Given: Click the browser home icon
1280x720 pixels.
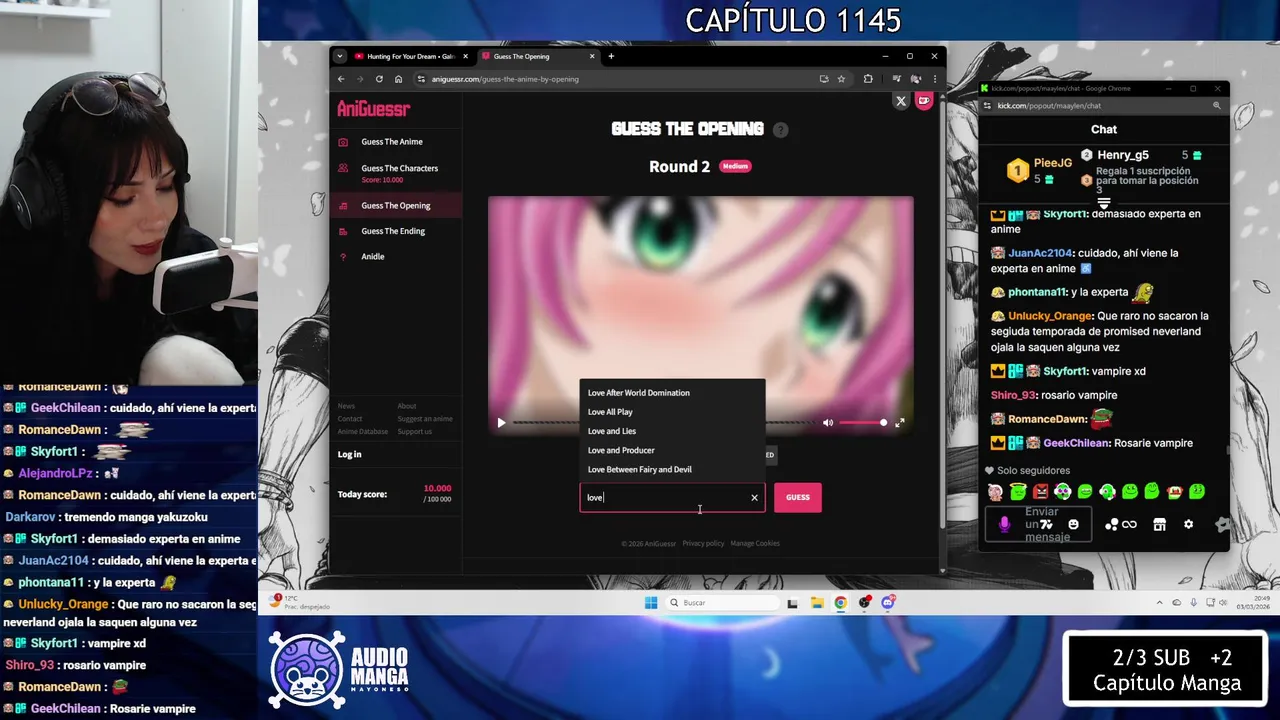Looking at the screenshot, I should coord(398,79).
